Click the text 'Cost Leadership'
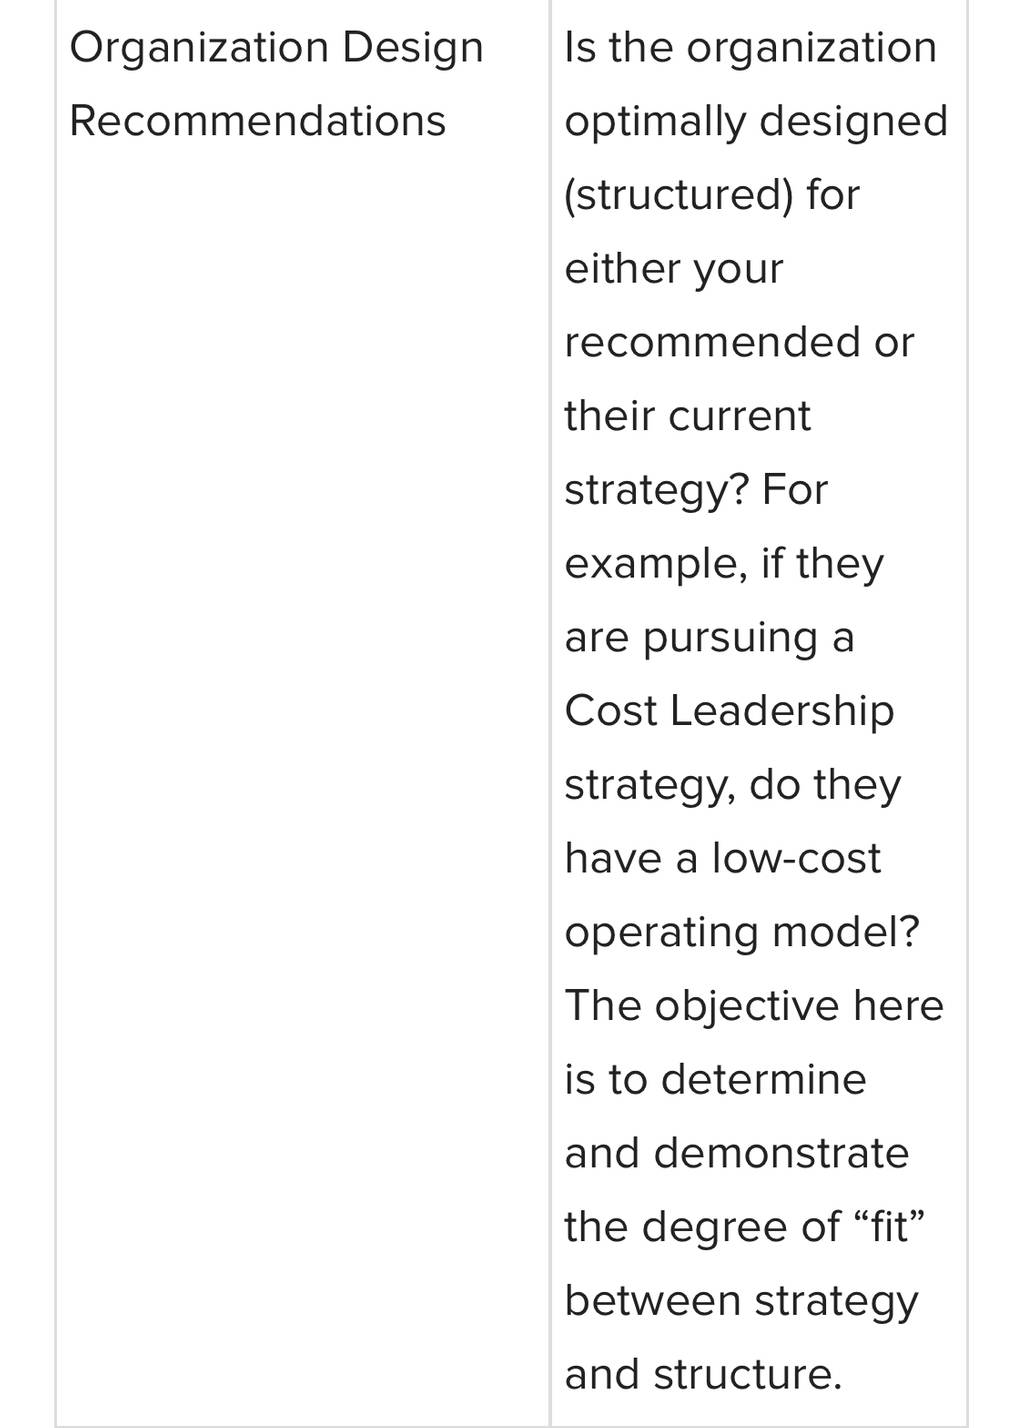 pyautogui.click(x=729, y=711)
